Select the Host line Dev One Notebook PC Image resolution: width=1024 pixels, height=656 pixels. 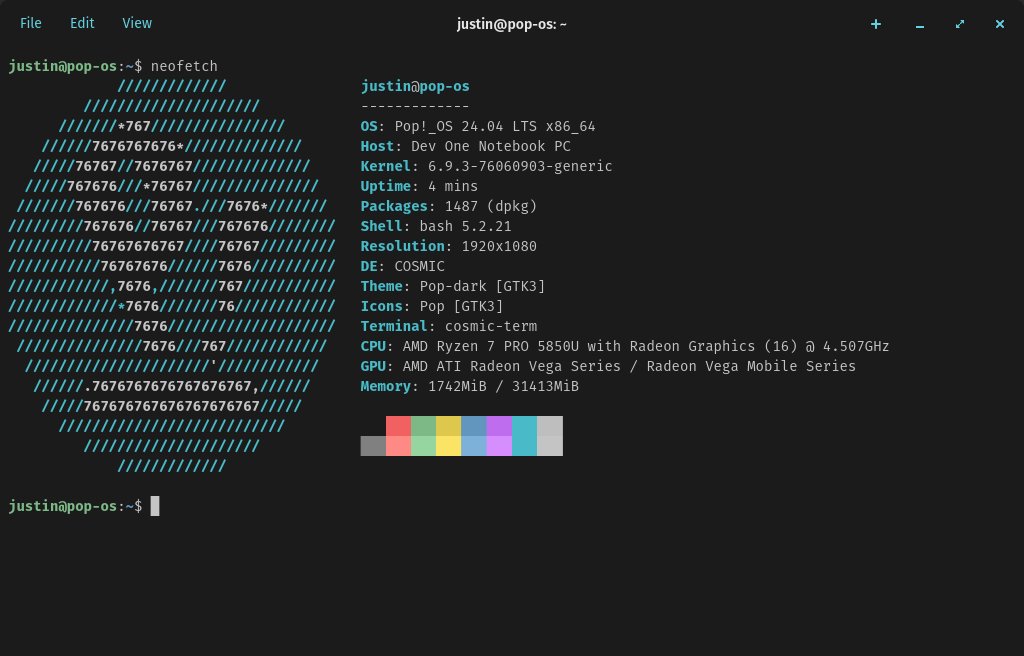coord(466,146)
